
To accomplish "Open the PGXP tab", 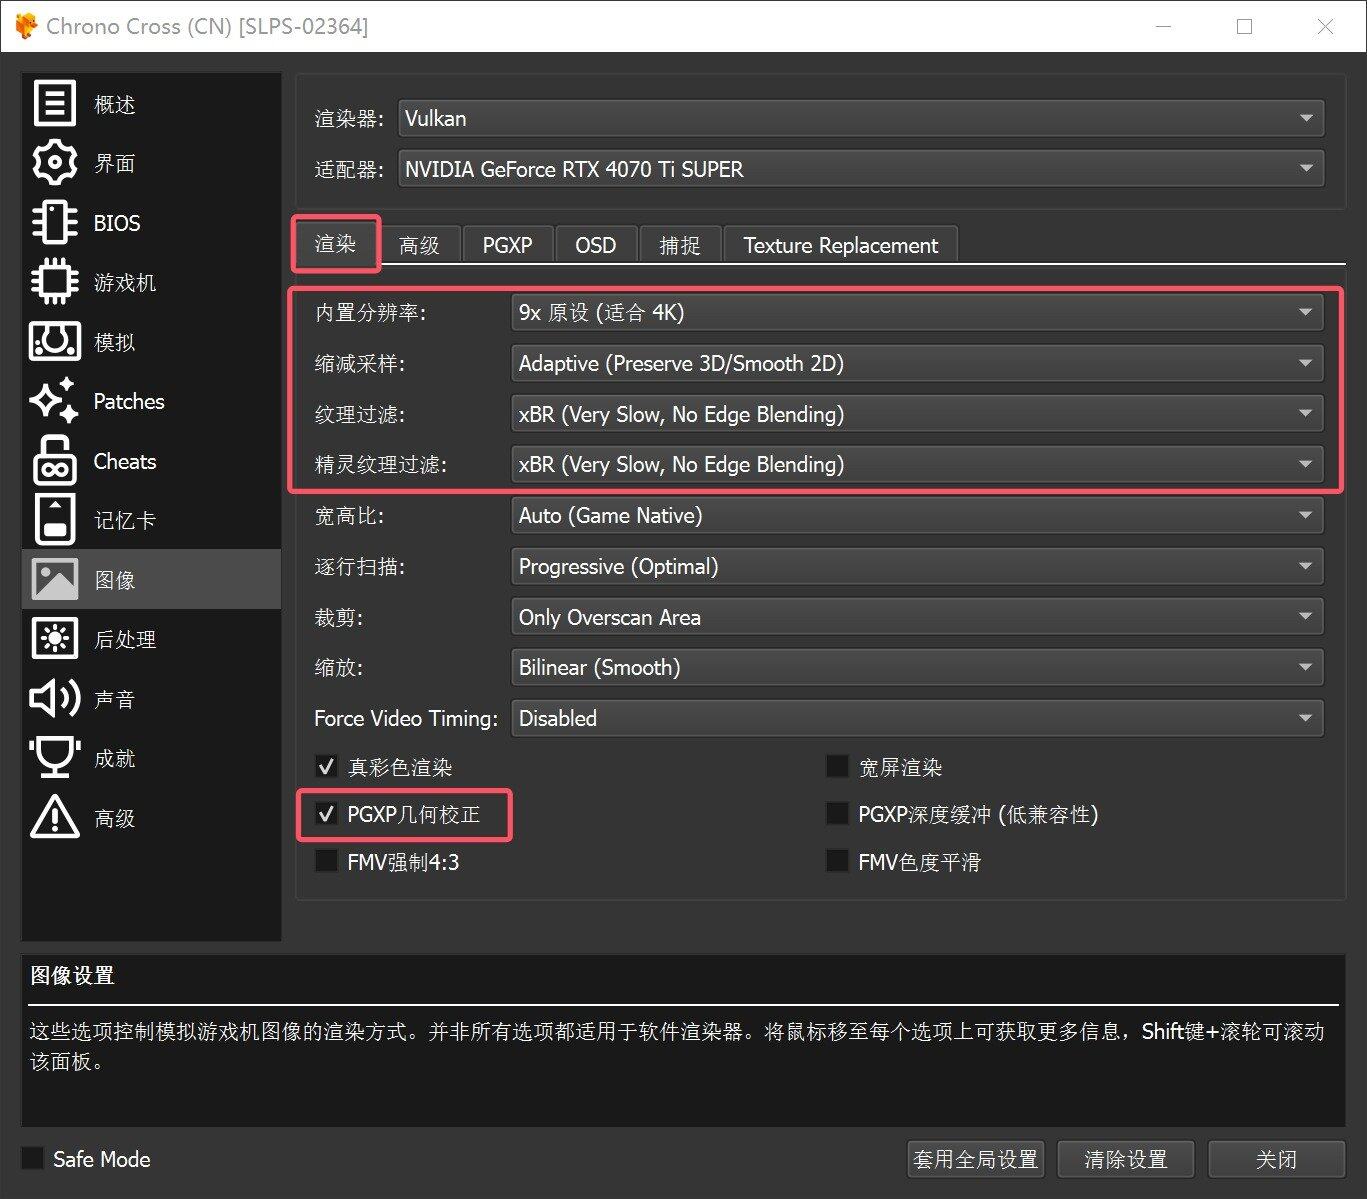I will [507, 245].
